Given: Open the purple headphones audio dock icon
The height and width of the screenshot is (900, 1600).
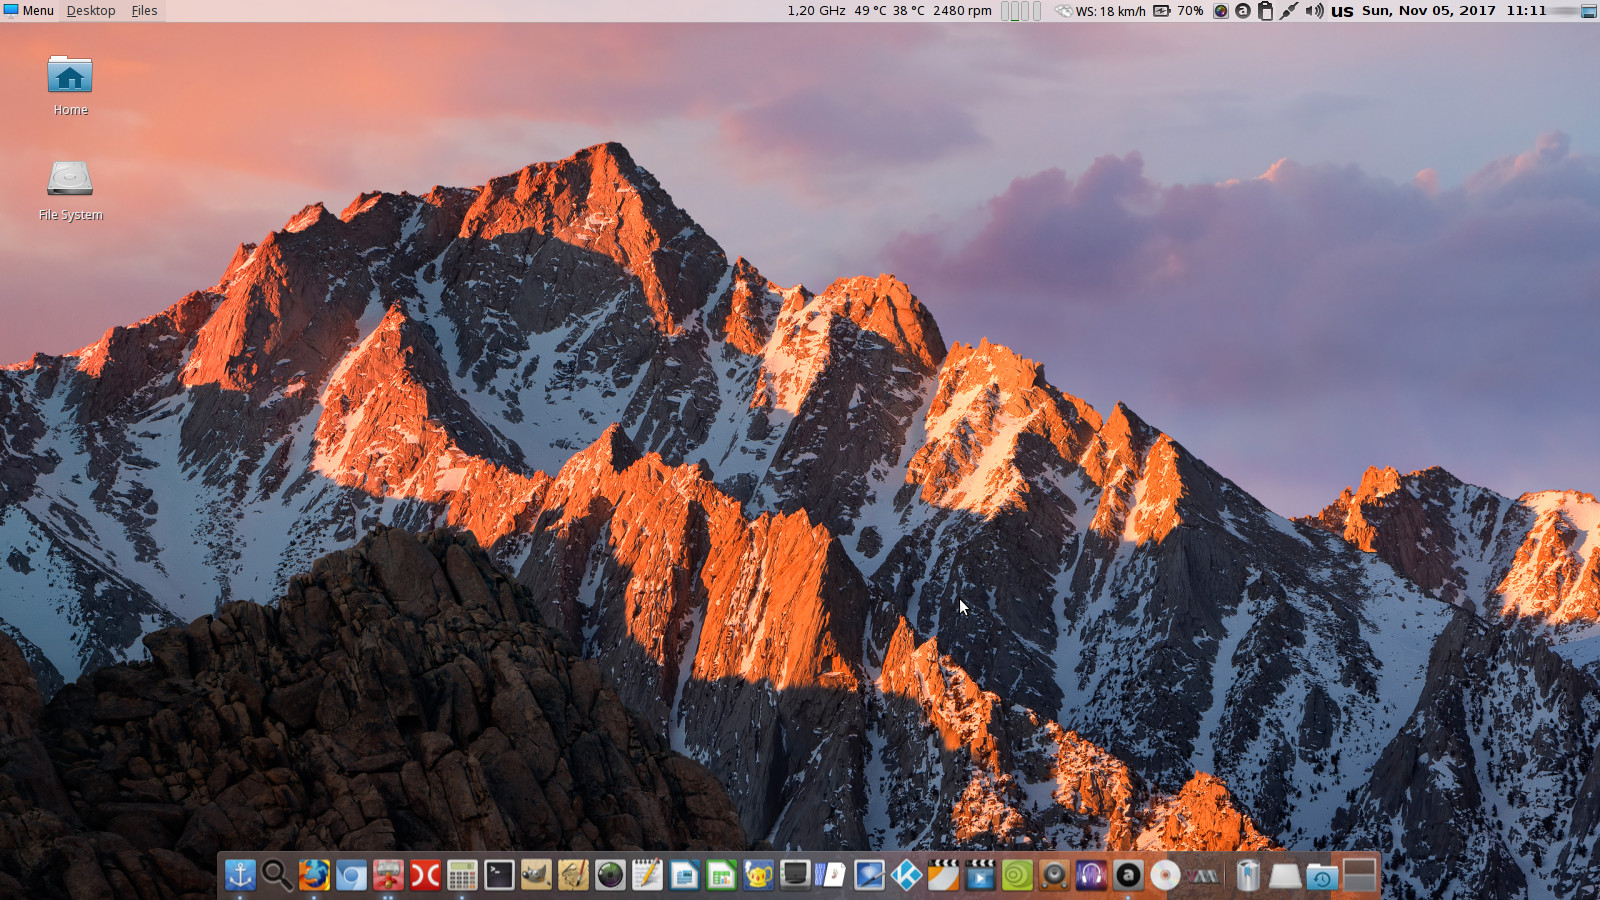Looking at the screenshot, I should (x=1091, y=876).
